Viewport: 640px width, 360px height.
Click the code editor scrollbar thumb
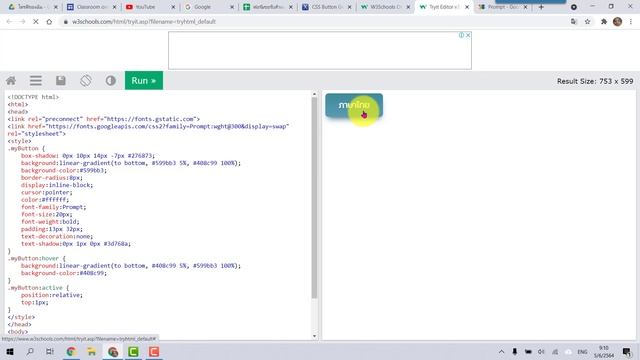click(314, 198)
